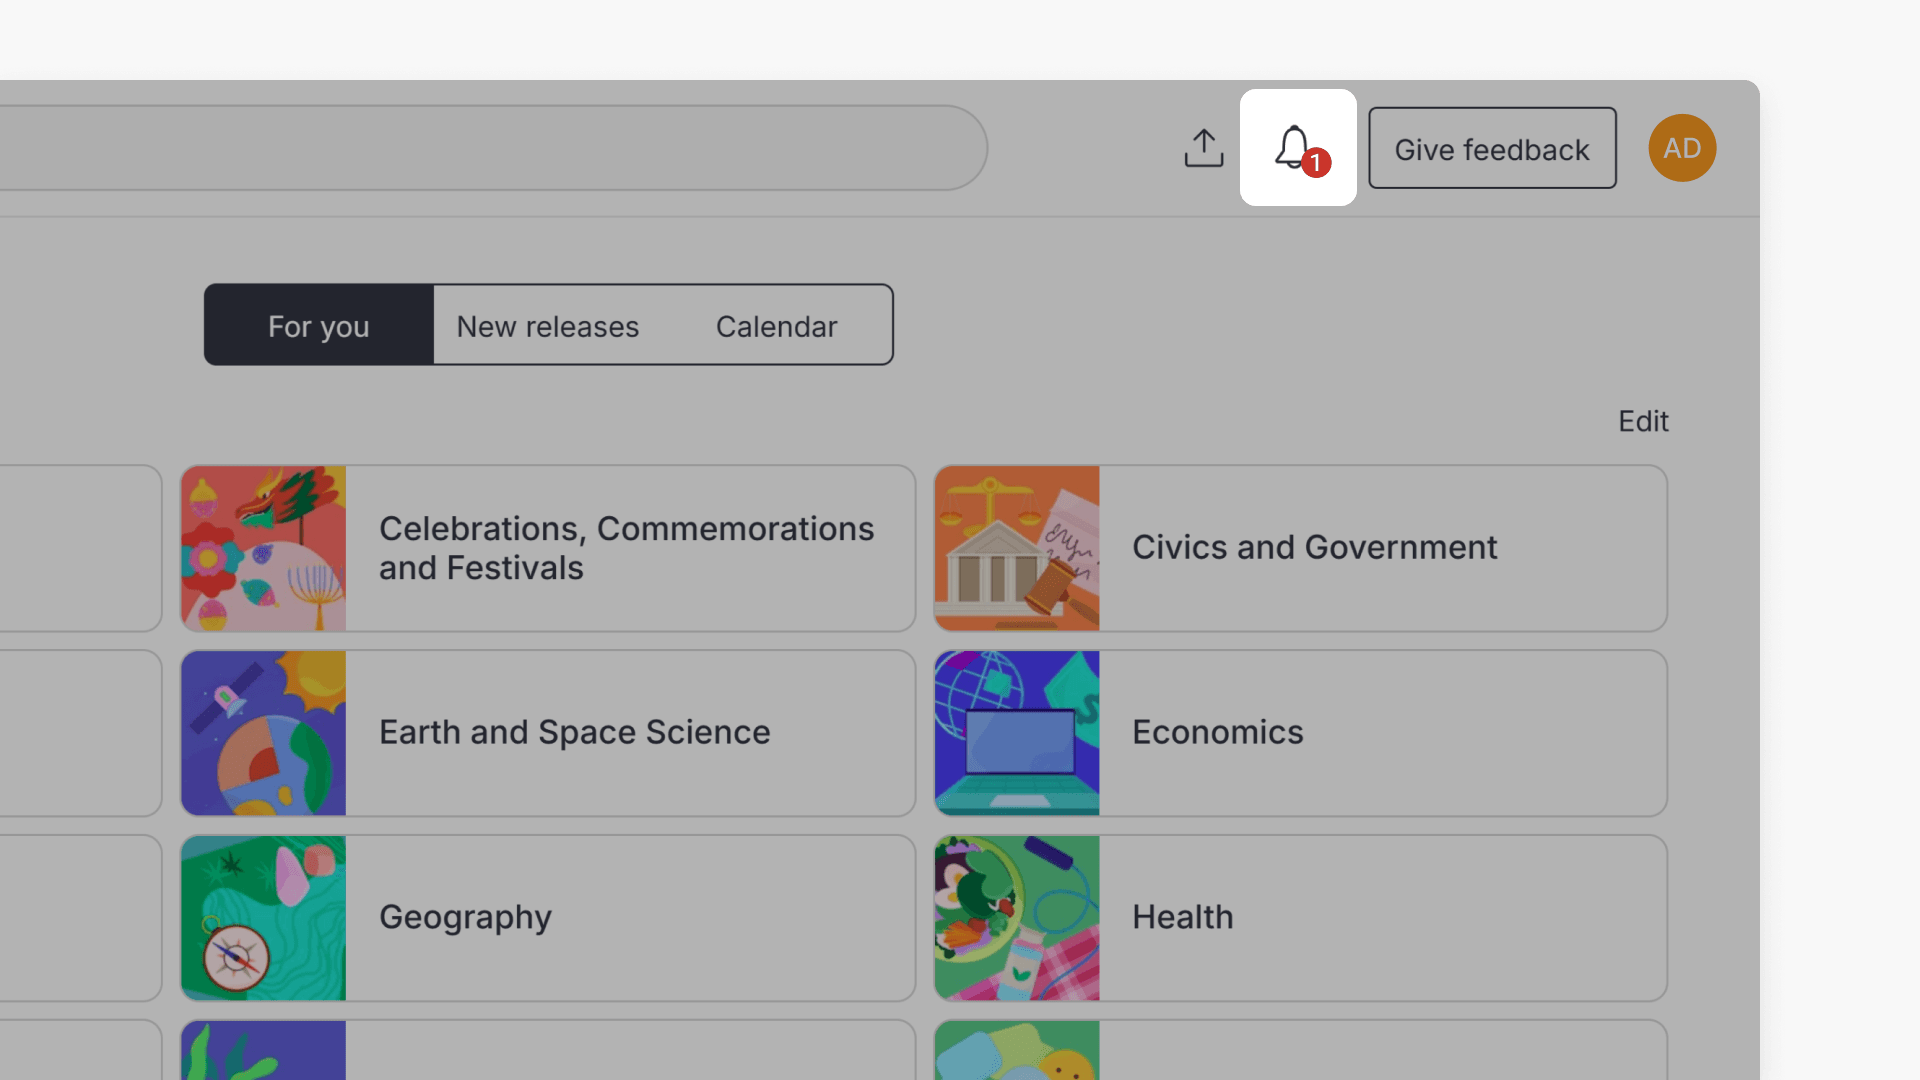Click the Health food thumbnail
The image size is (1920, 1080).
point(1016,918)
